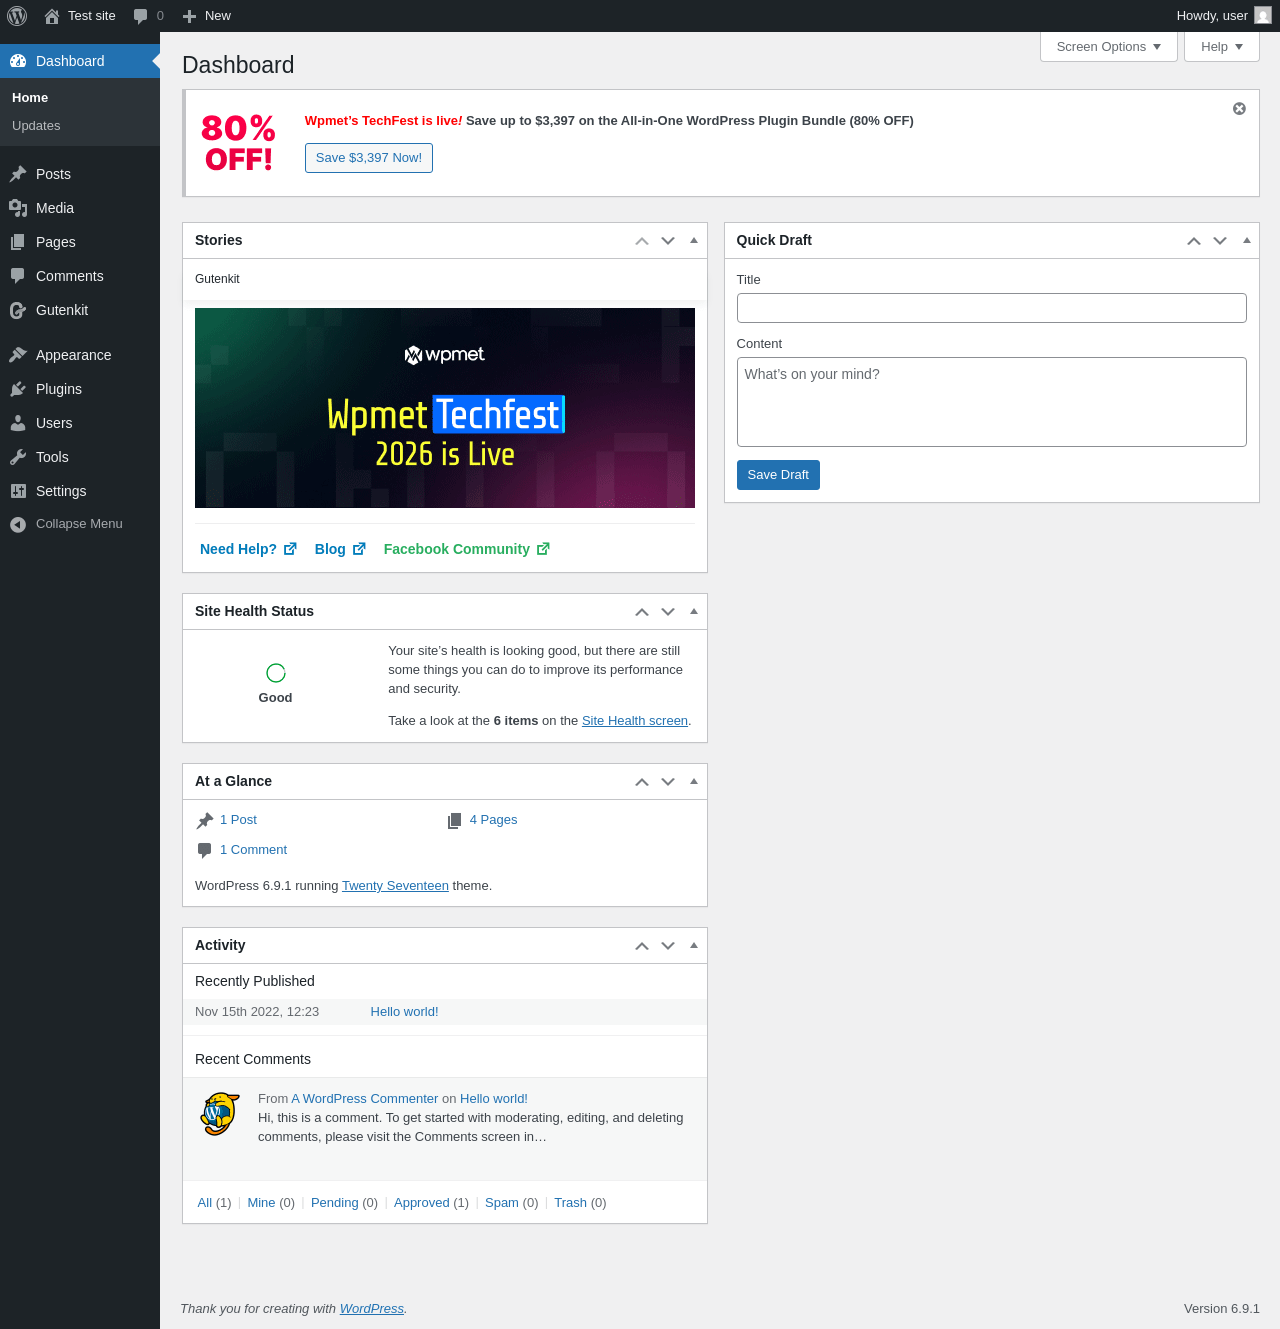
Task: Click the pushpin icon beside 1 Post
Action: [x=205, y=820]
